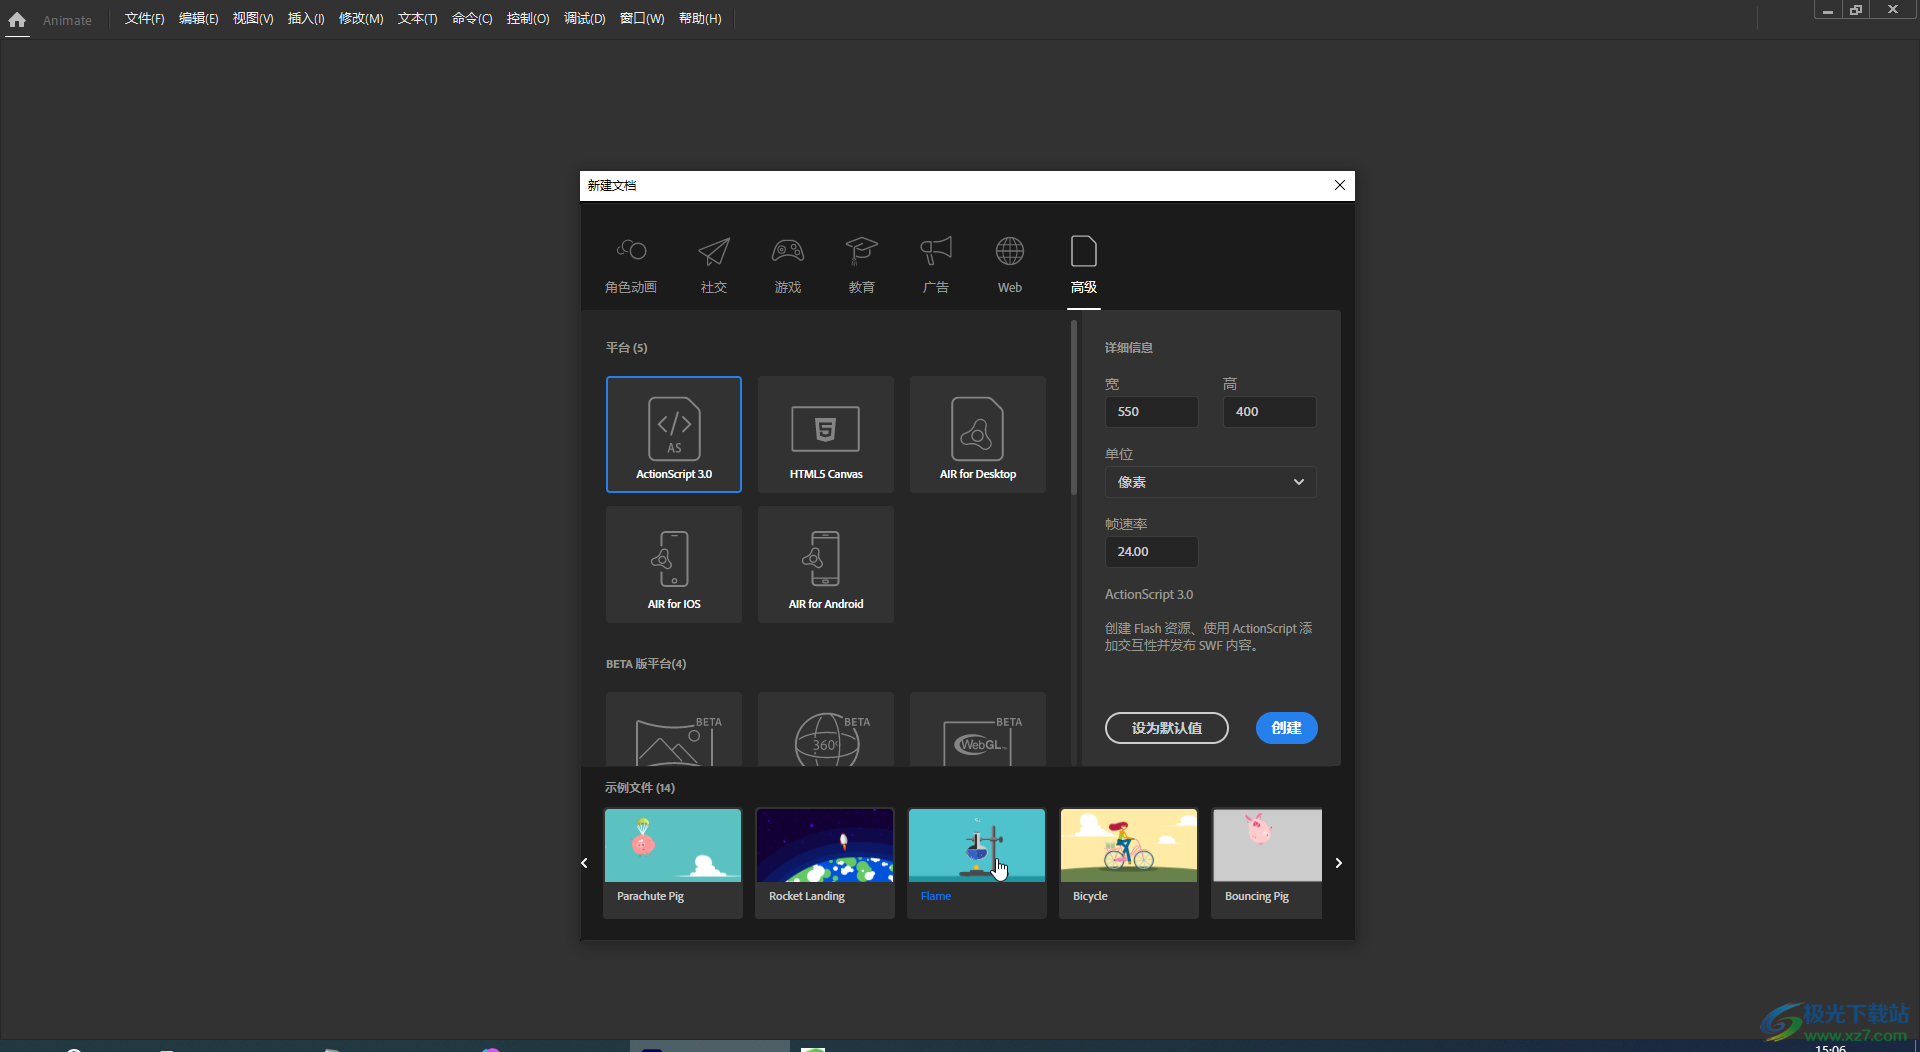Open the 编辑(E) menu

pos(198,19)
